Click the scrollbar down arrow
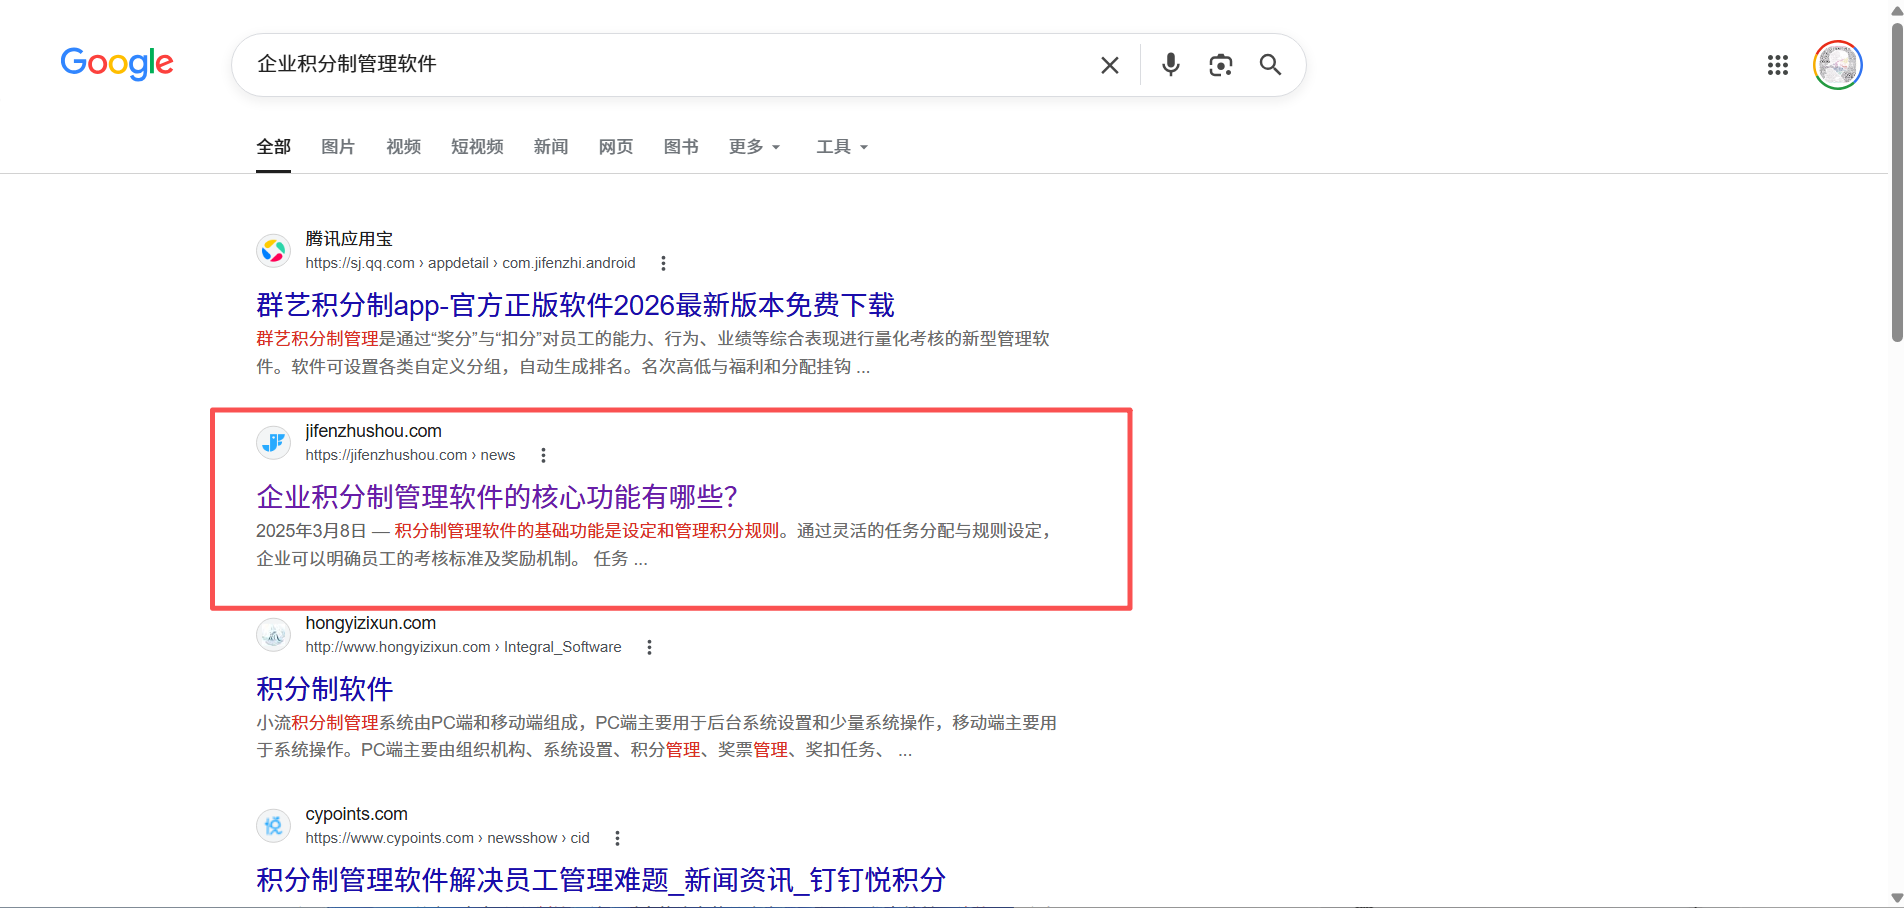 click(1896, 899)
